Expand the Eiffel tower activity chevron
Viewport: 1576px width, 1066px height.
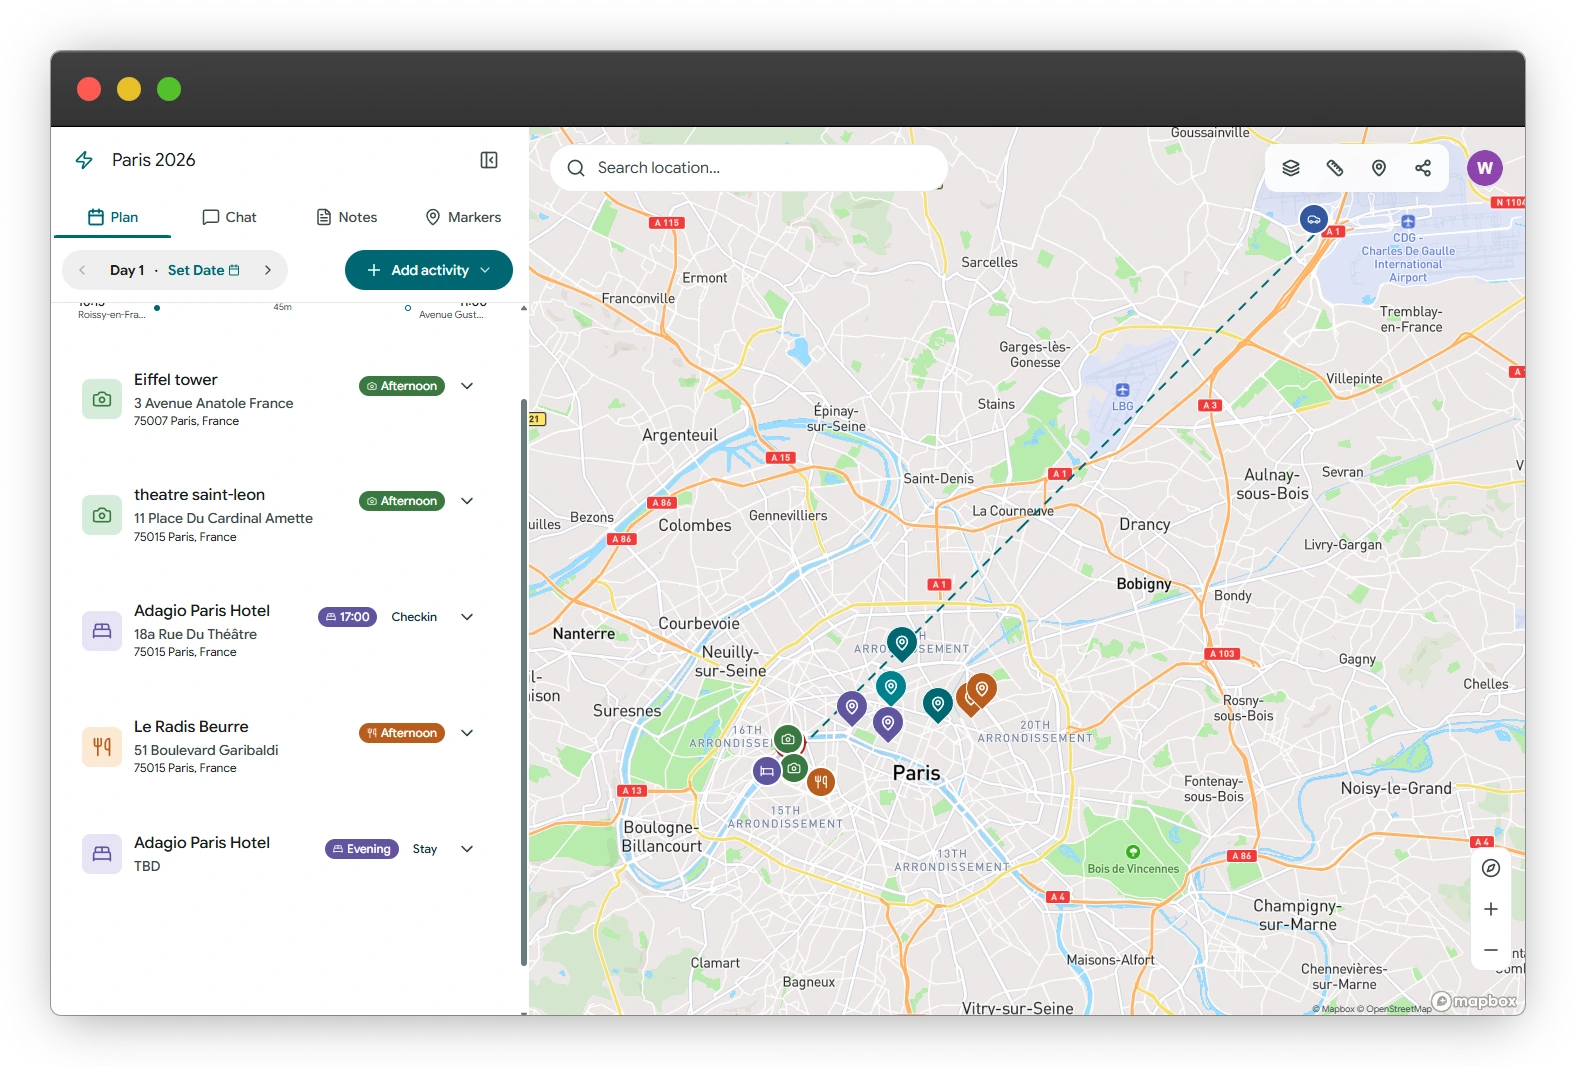(467, 386)
